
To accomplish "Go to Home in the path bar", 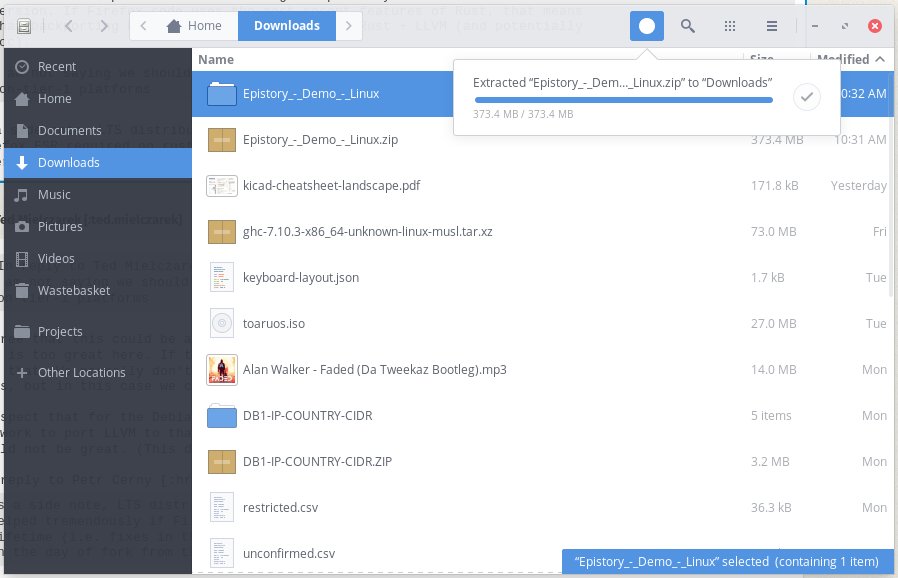I will click(x=194, y=26).
